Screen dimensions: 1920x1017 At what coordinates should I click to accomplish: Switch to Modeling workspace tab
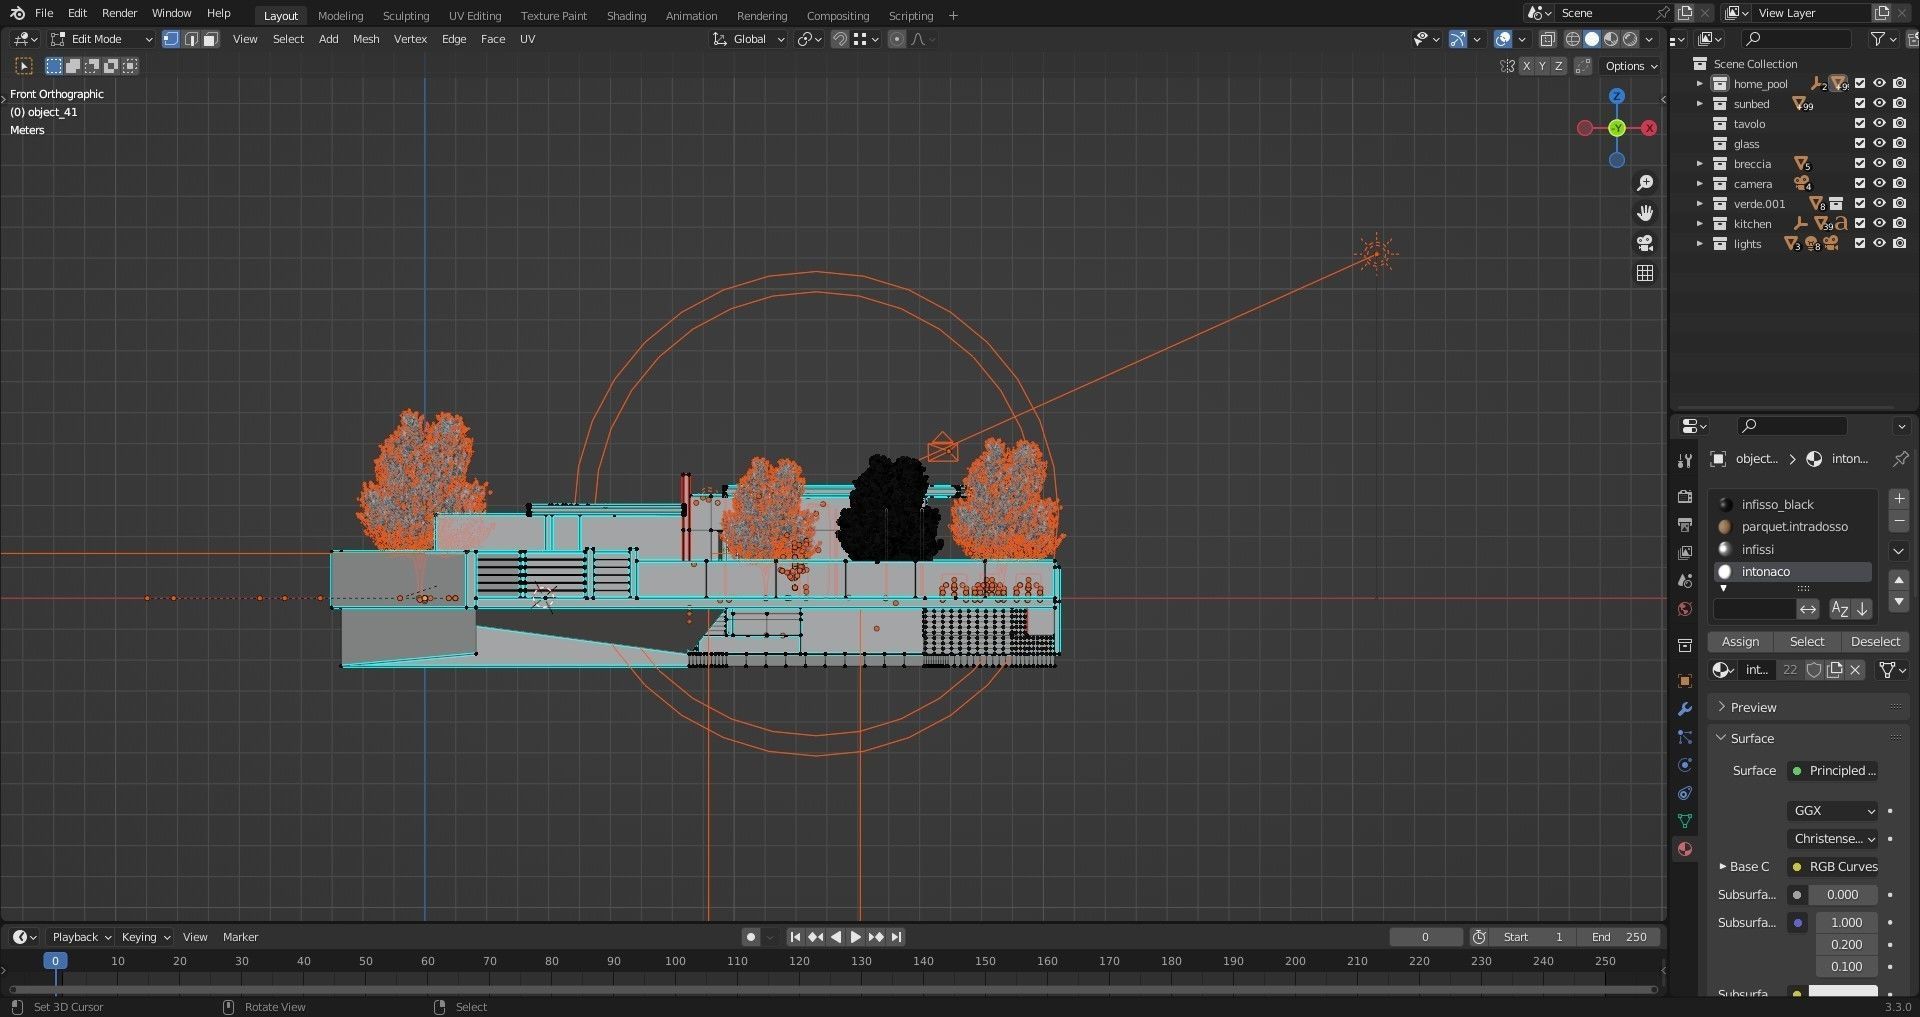tap(341, 16)
